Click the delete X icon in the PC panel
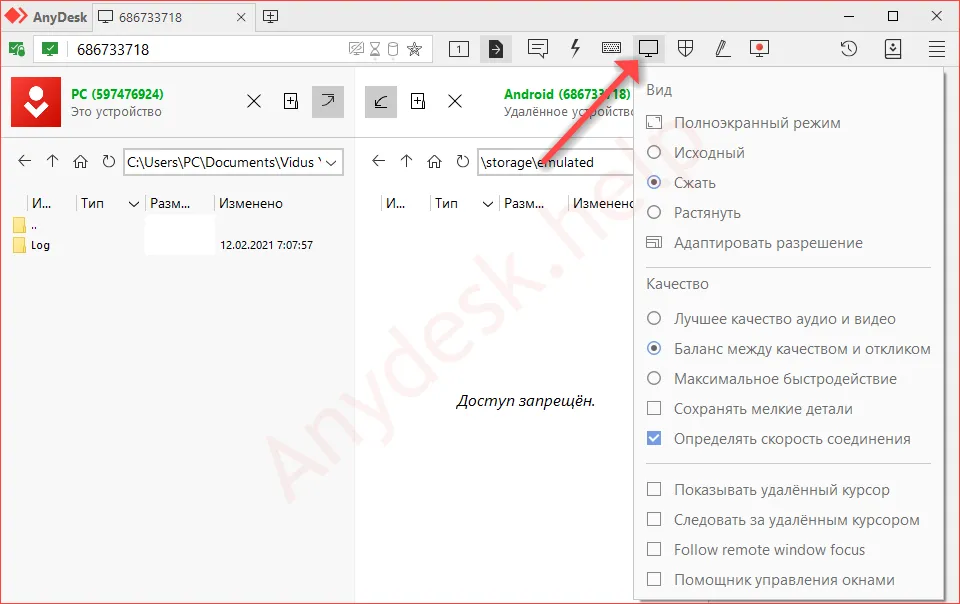Viewport: 960px width, 604px height. coord(254,101)
